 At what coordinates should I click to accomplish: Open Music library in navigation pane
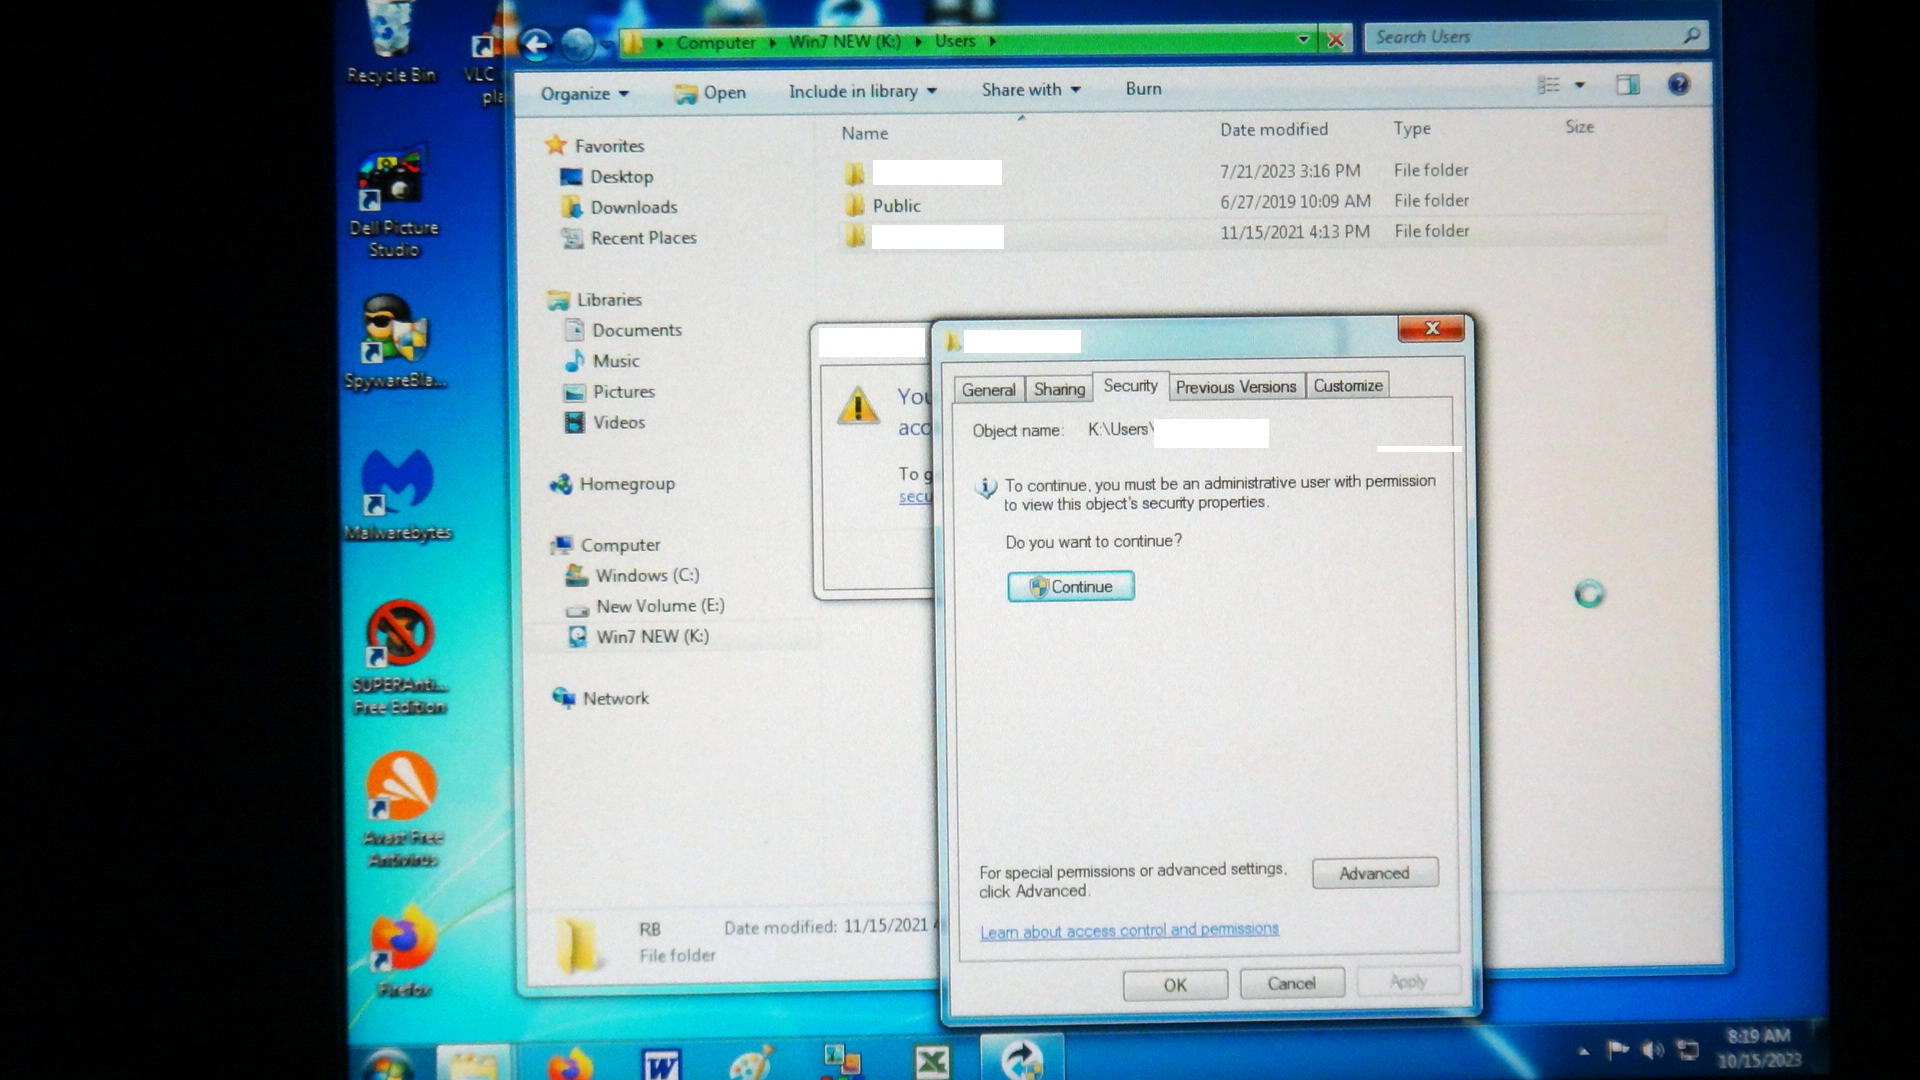(x=602, y=361)
